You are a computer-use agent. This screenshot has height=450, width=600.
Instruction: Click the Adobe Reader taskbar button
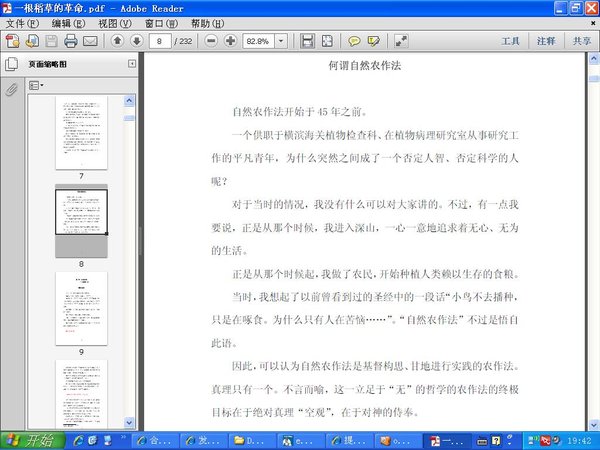tap(446, 441)
